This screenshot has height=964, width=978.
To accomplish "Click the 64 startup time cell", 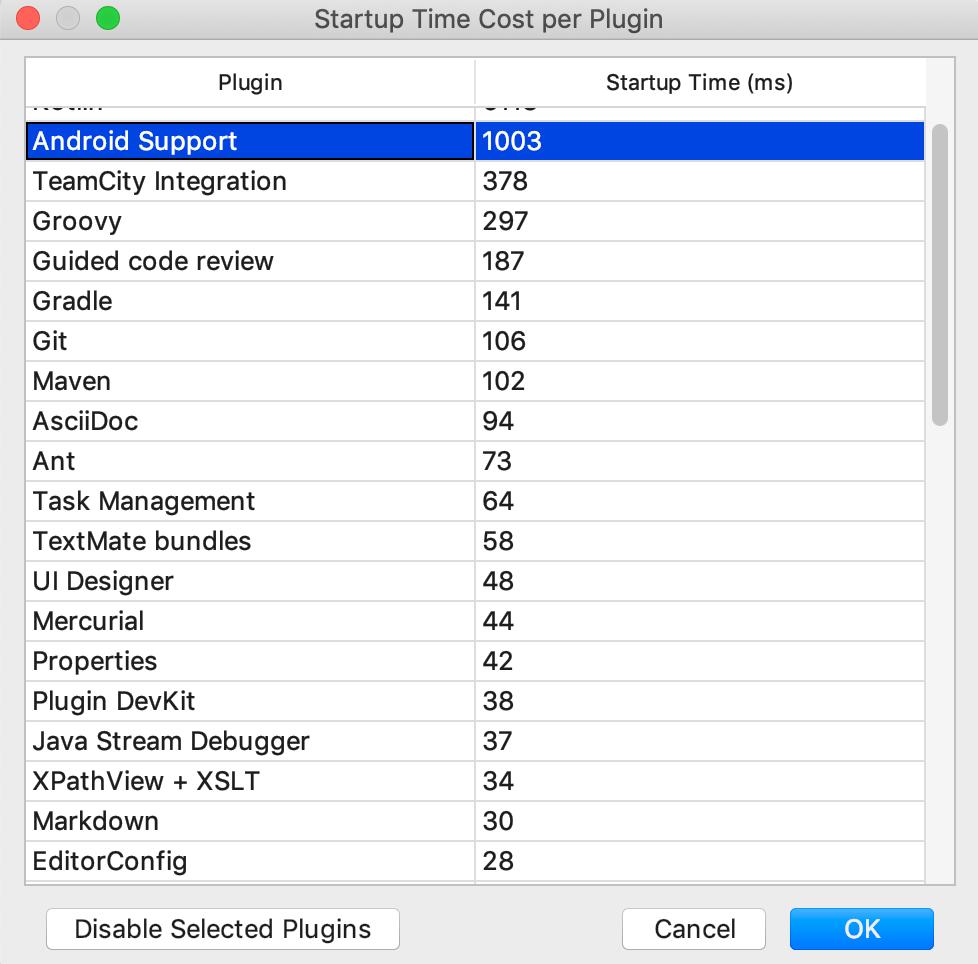I will [700, 501].
